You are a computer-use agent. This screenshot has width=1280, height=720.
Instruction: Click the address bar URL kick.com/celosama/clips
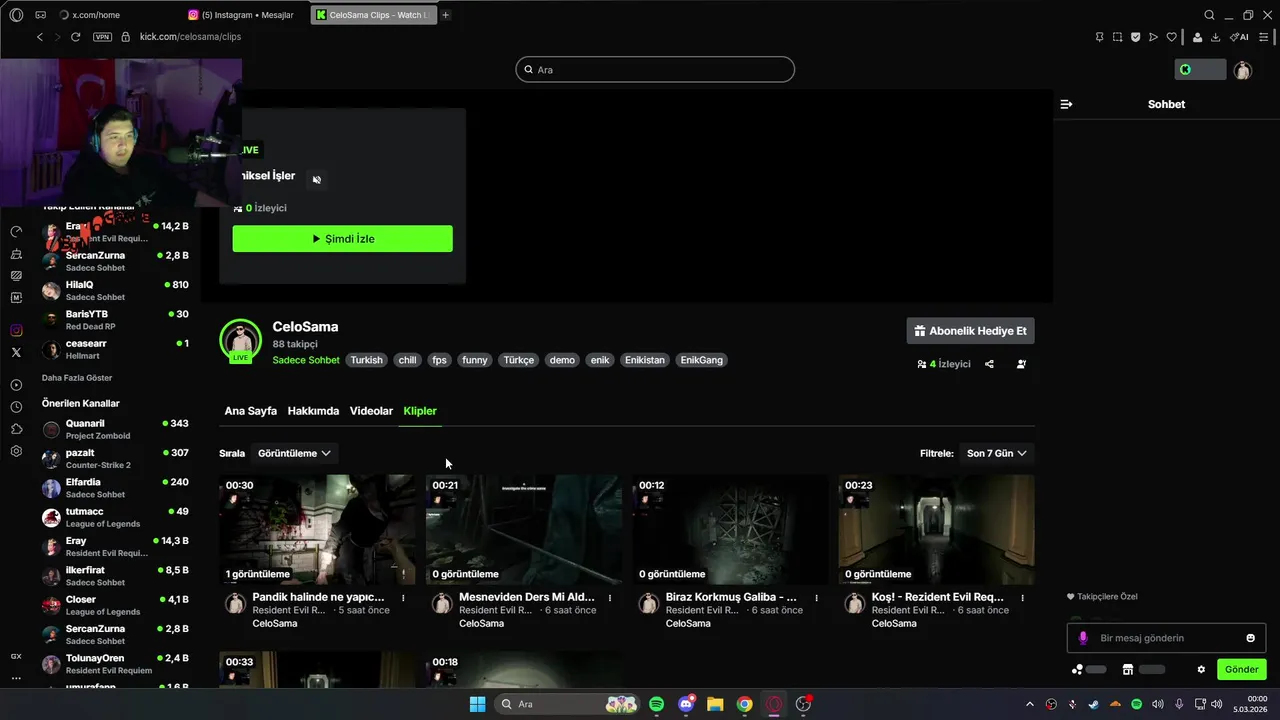pos(190,37)
